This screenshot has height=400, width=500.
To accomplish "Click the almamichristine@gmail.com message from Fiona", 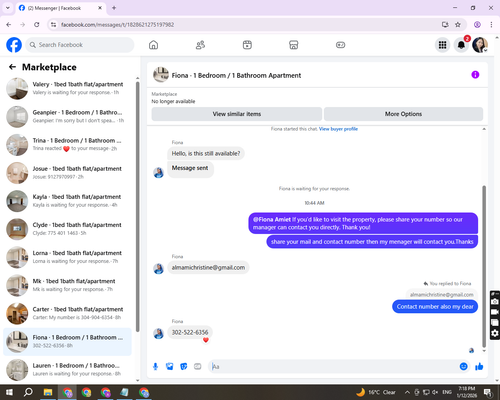I will point(208,267).
